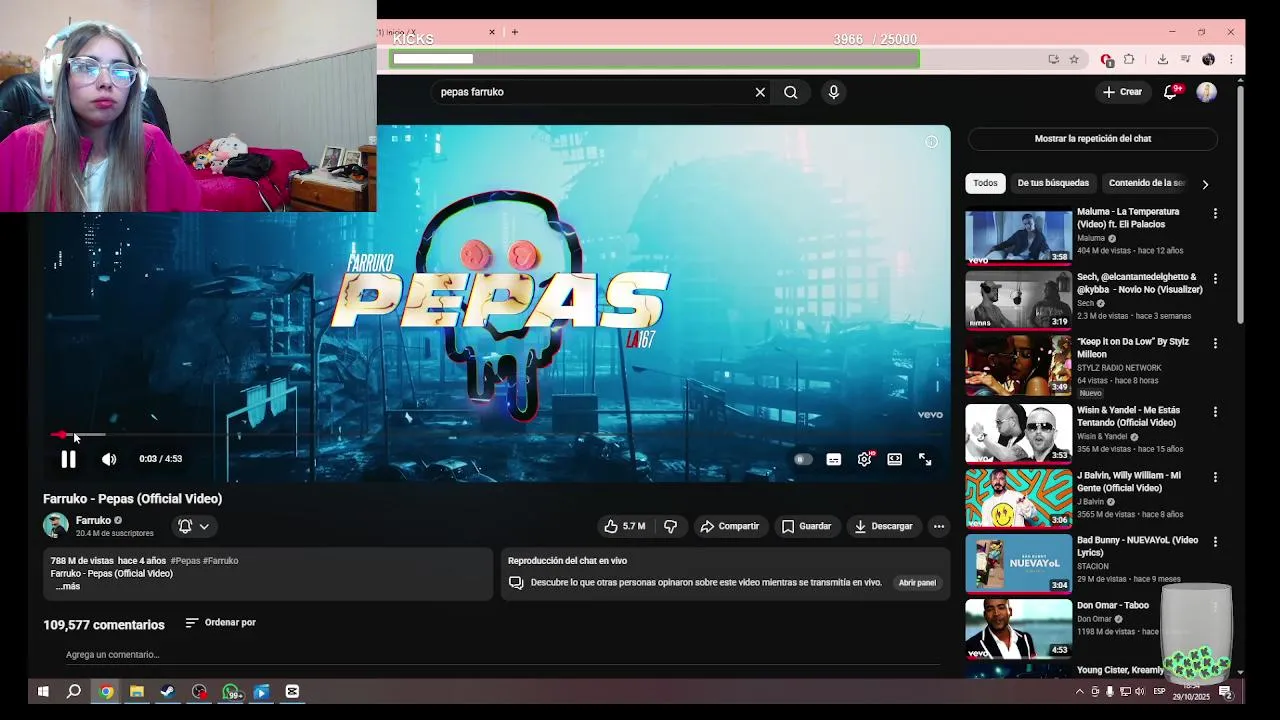
Task: Click the #Pepas hashtag
Action: [x=185, y=561]
